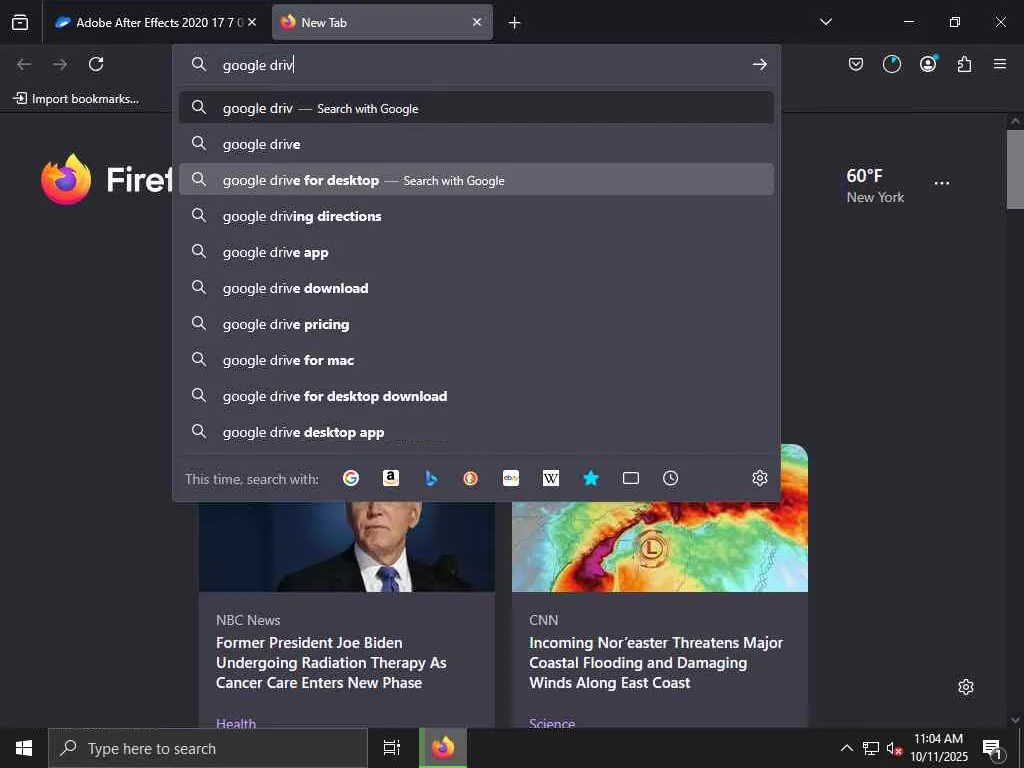Select 'google drive desktop app' suggestion
This screenshot has height=768, width=1024.
(476, 432)
